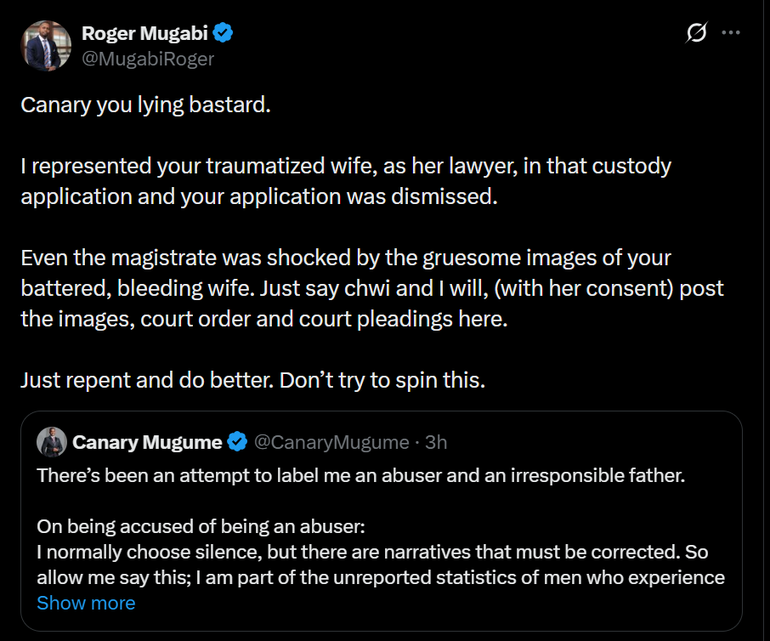Viewport: 770px width, 641px height.
Task: Click quoted text "There's been an attempt"
Action: pyautogui.click(x=360, y=475)
